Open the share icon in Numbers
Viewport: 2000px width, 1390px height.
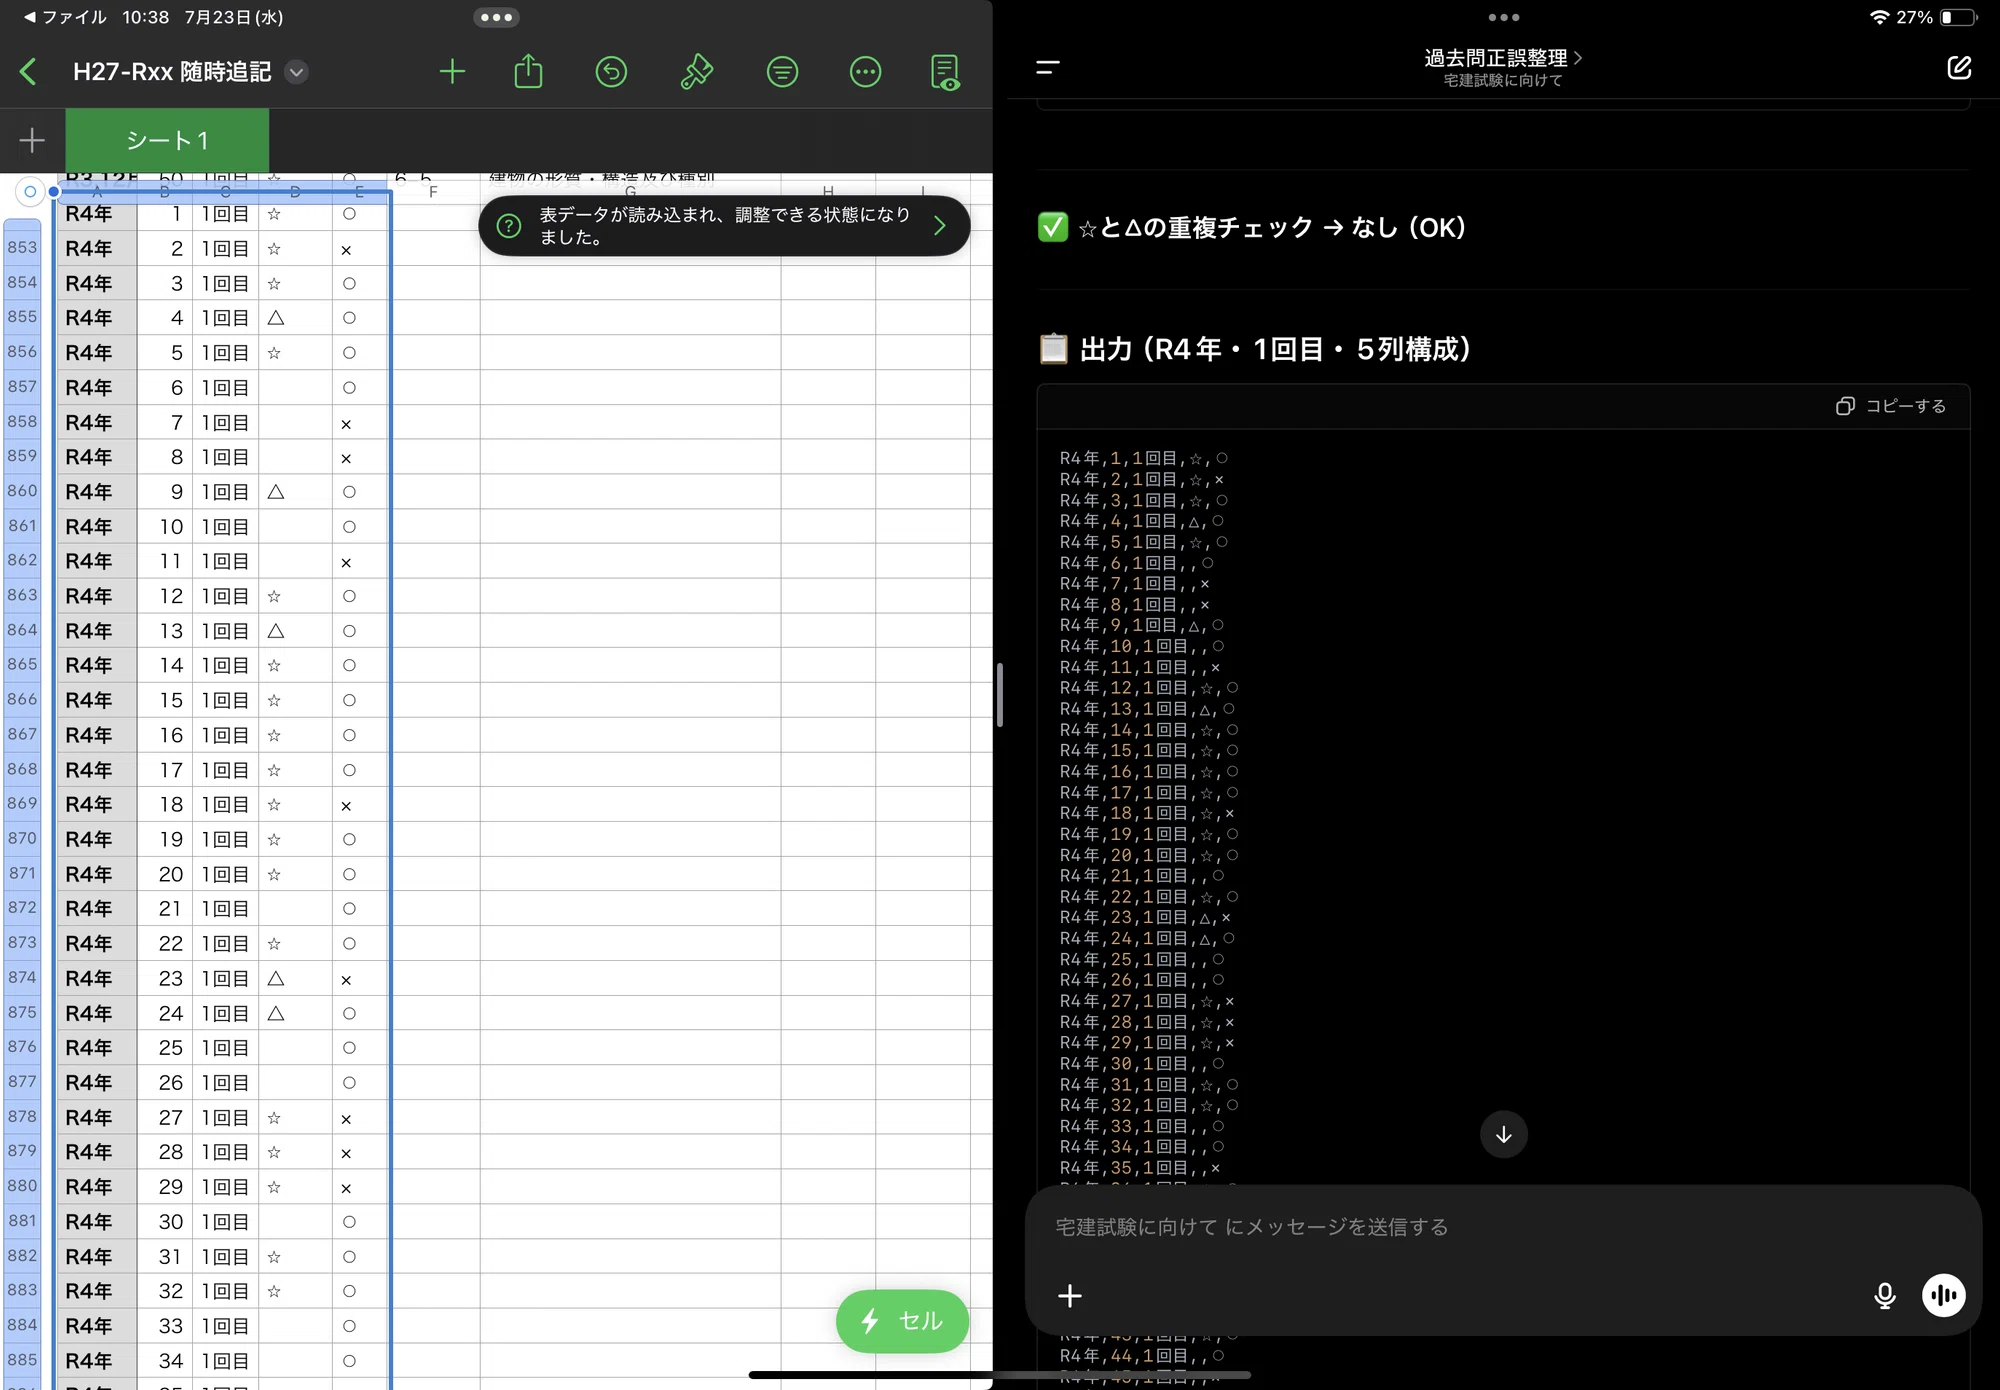tap(528, 72)
